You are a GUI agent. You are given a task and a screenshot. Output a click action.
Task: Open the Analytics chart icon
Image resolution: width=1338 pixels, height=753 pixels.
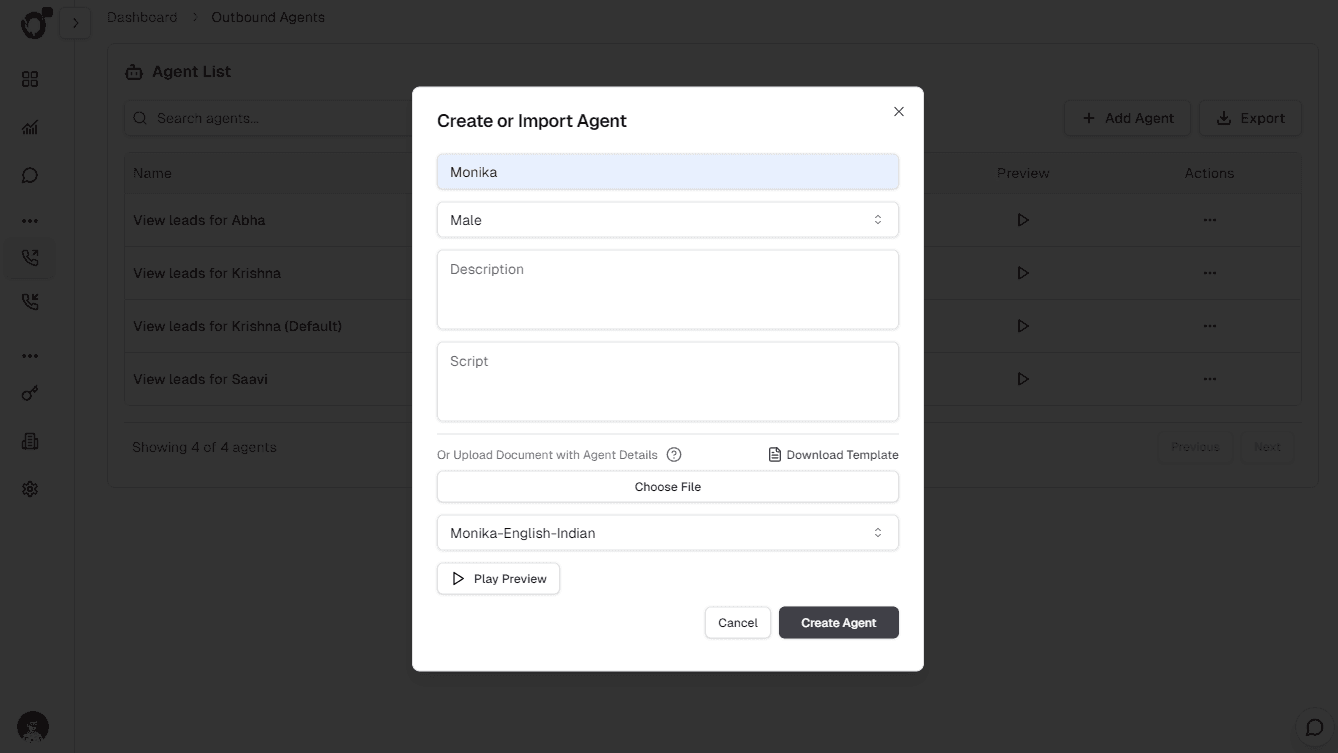(x=29, y=127)
